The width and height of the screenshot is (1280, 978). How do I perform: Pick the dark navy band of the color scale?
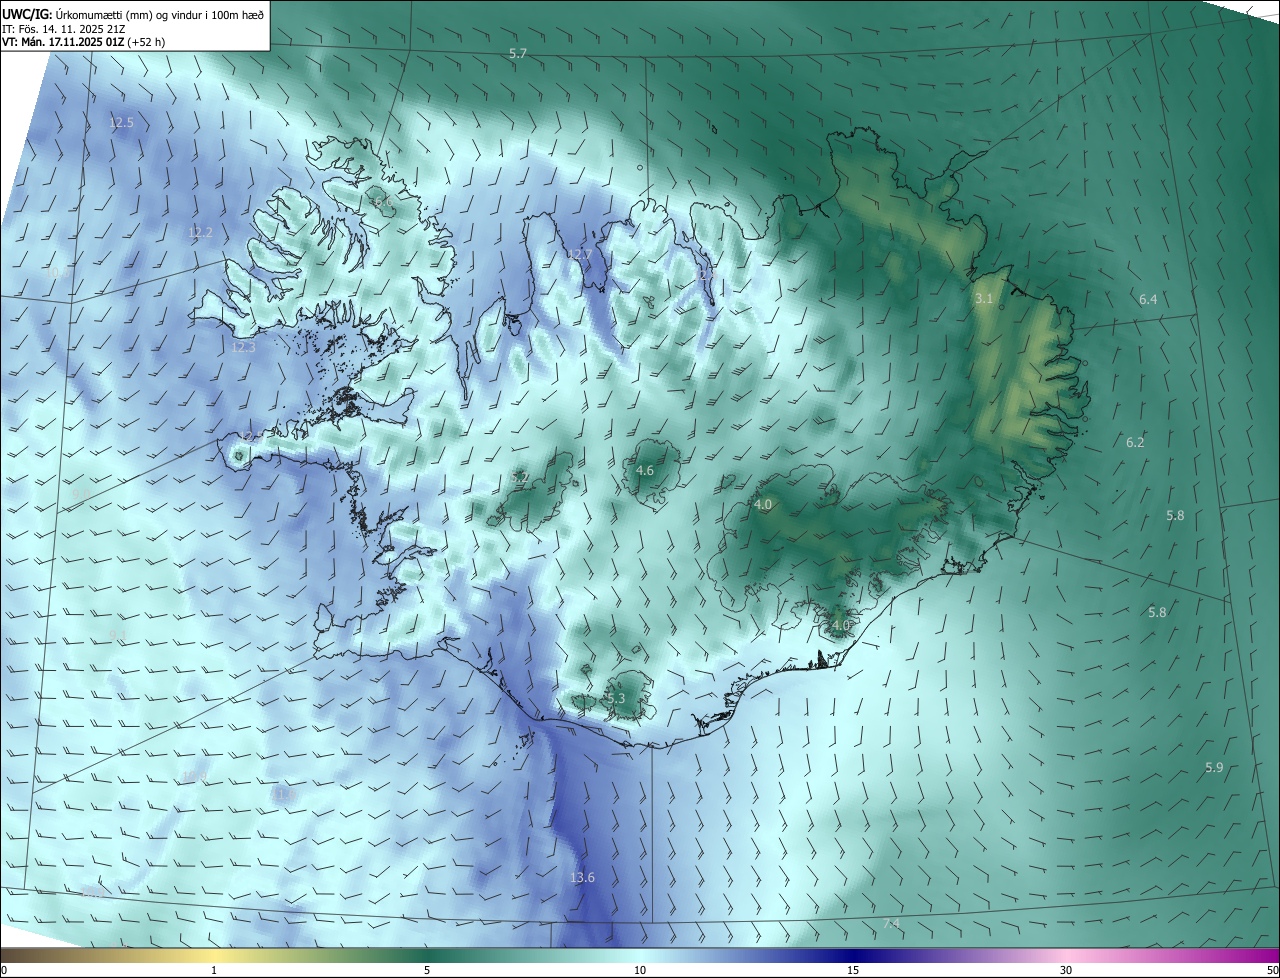coord(853,955)
